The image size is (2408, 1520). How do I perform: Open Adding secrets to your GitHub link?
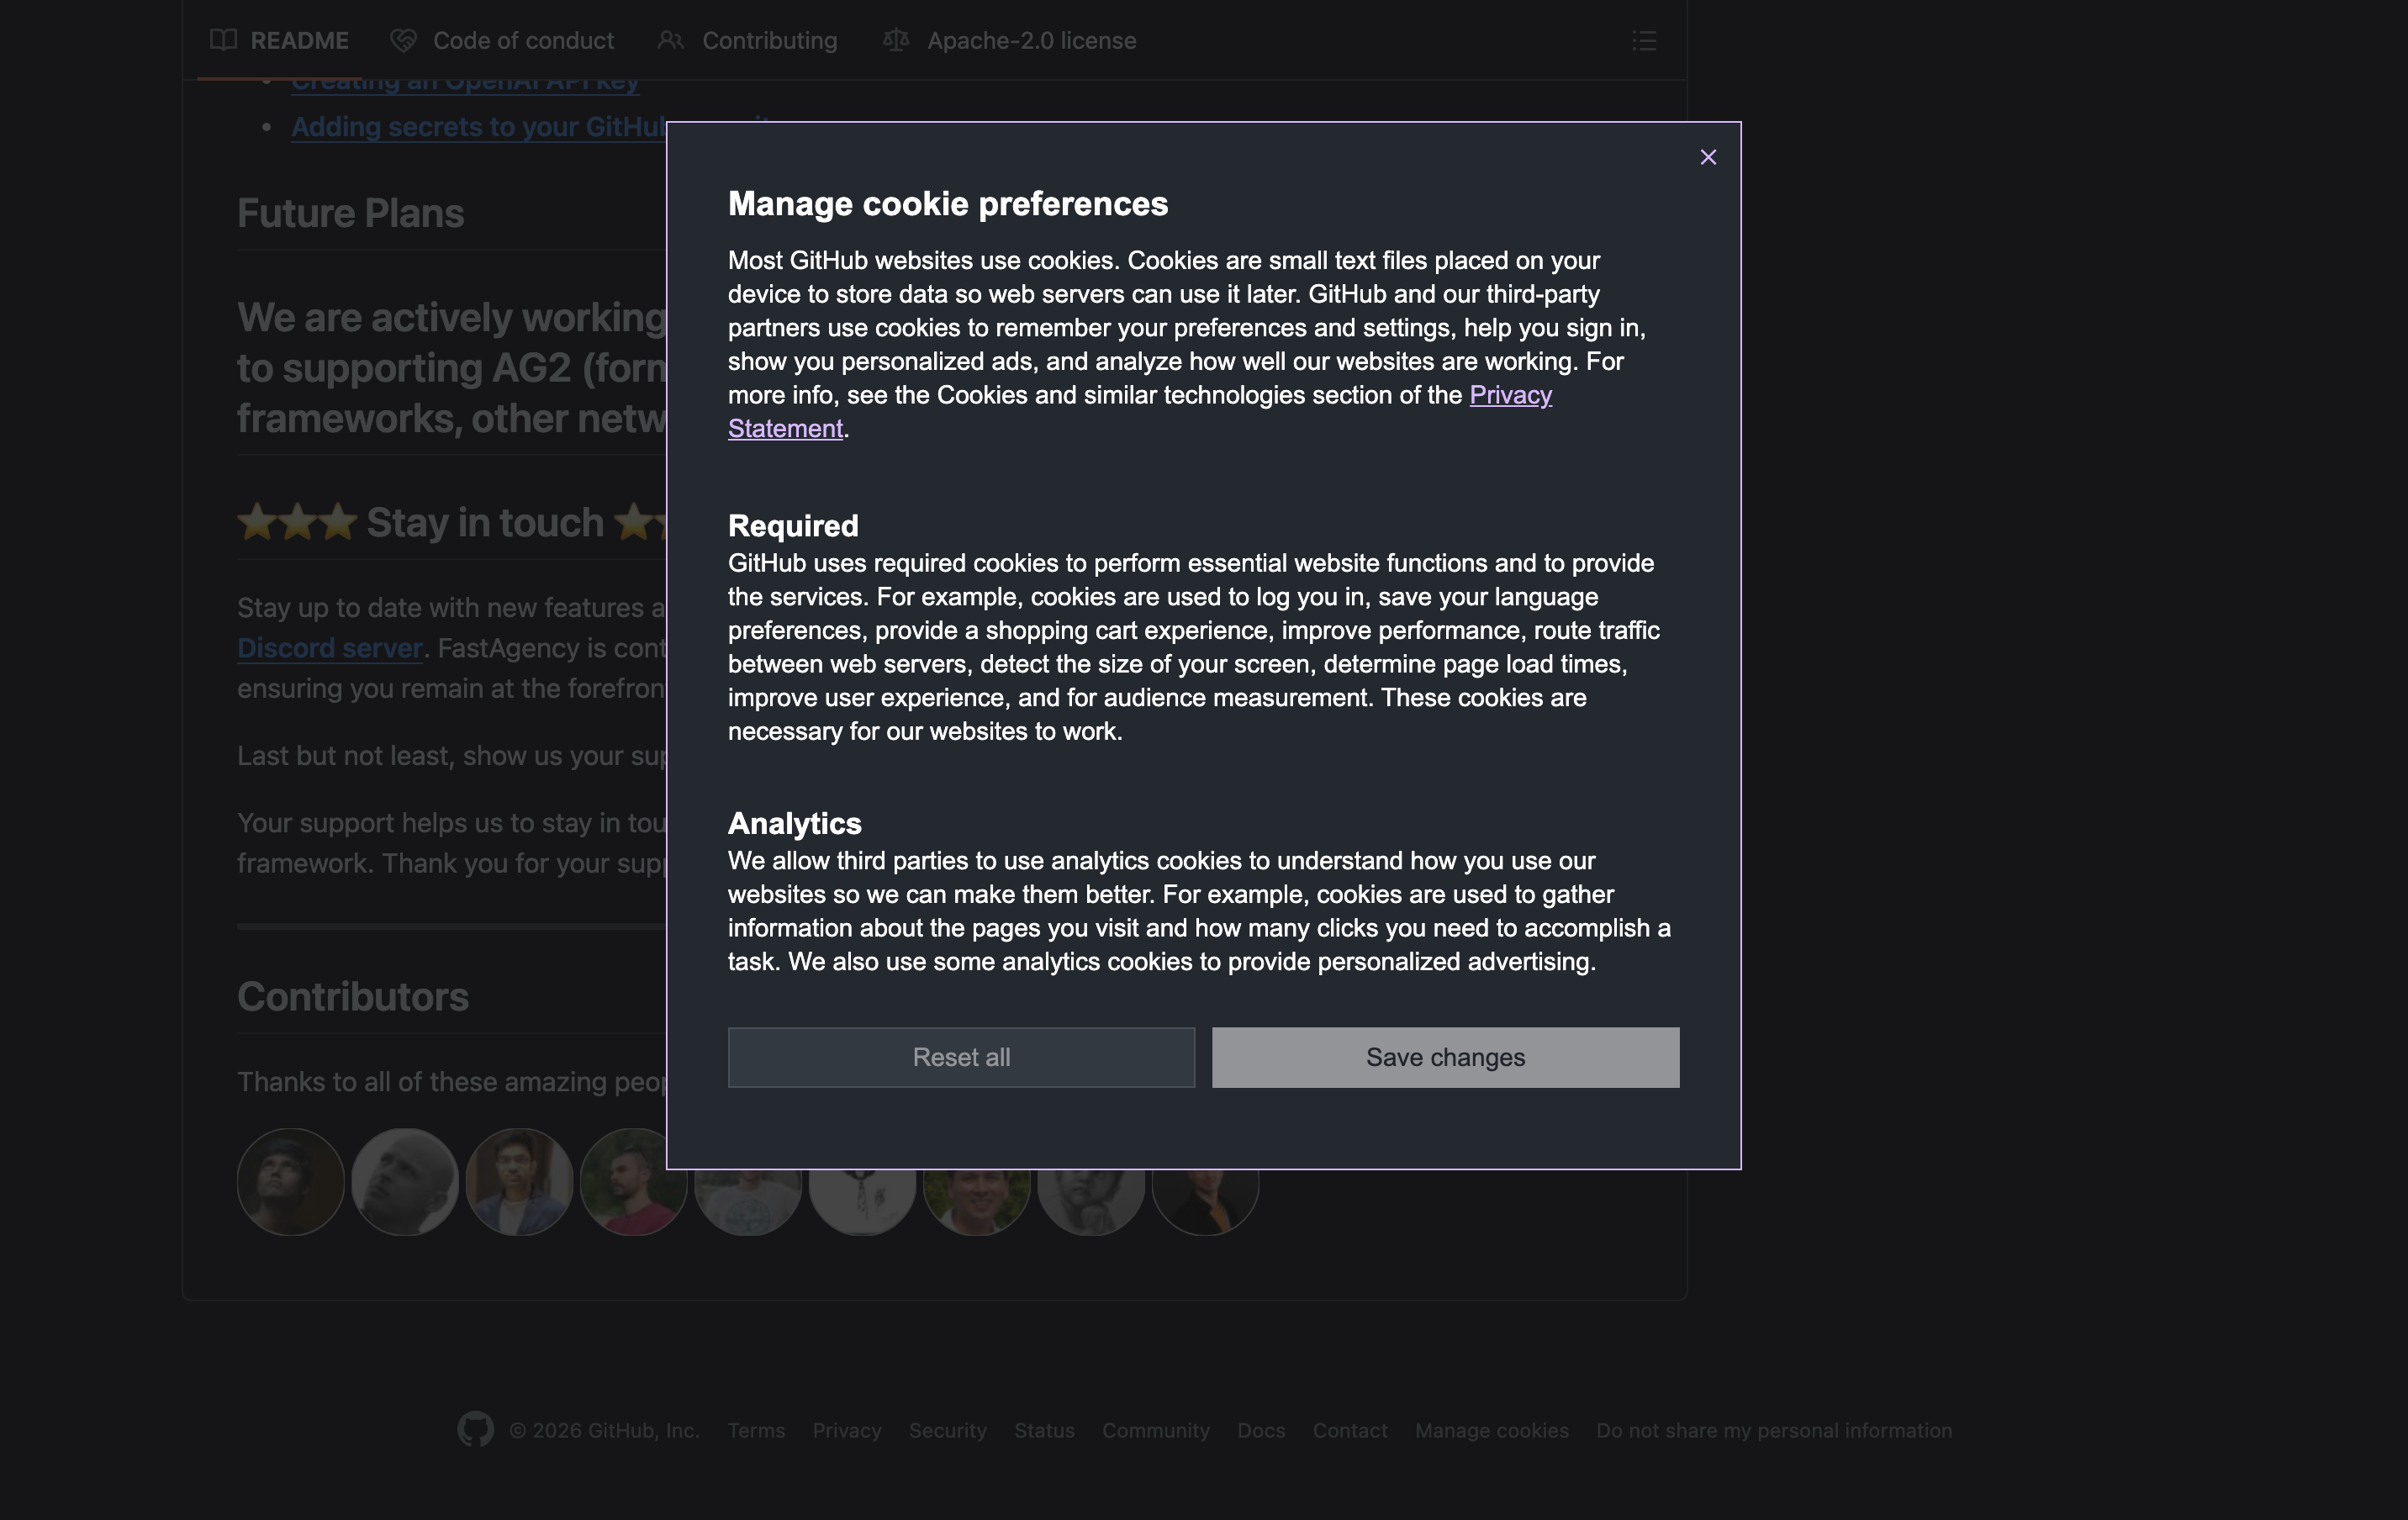(x=478, y=127)
